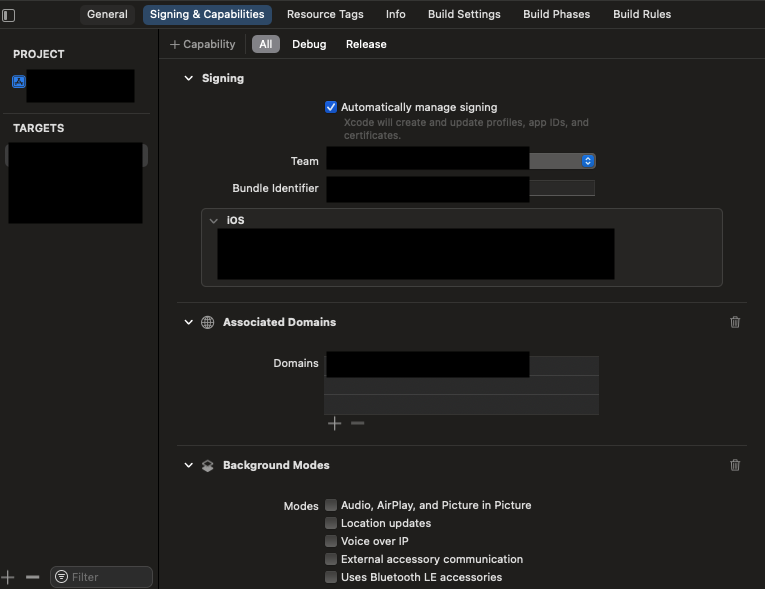Collapse the Background Modes section
765x589 pixels.
tap(188, 465)
